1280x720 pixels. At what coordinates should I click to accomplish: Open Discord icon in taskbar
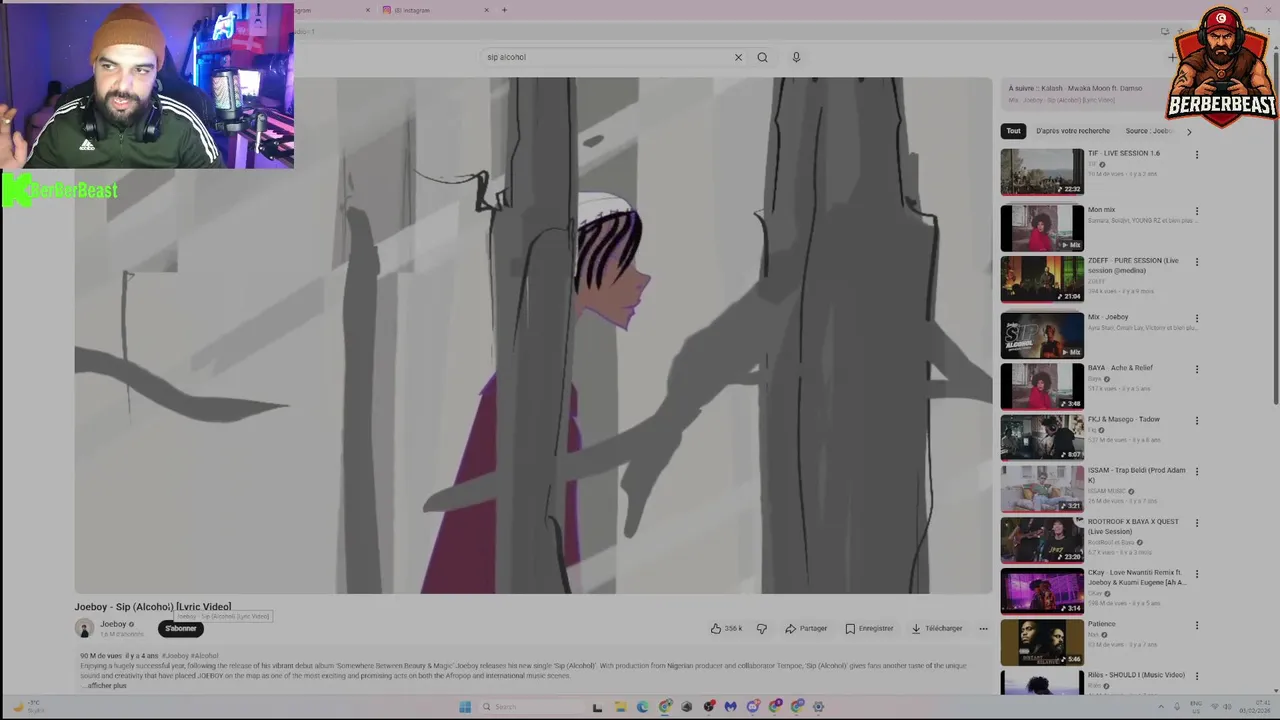[x=753, y=707]
